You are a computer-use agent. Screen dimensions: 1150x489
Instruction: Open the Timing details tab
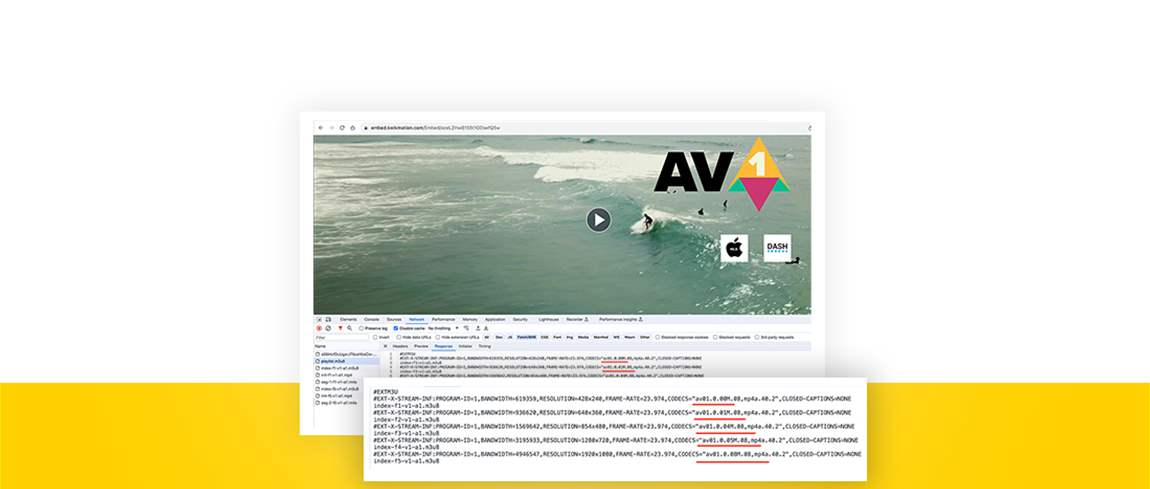pyautogui.click(x=485, y=346)
